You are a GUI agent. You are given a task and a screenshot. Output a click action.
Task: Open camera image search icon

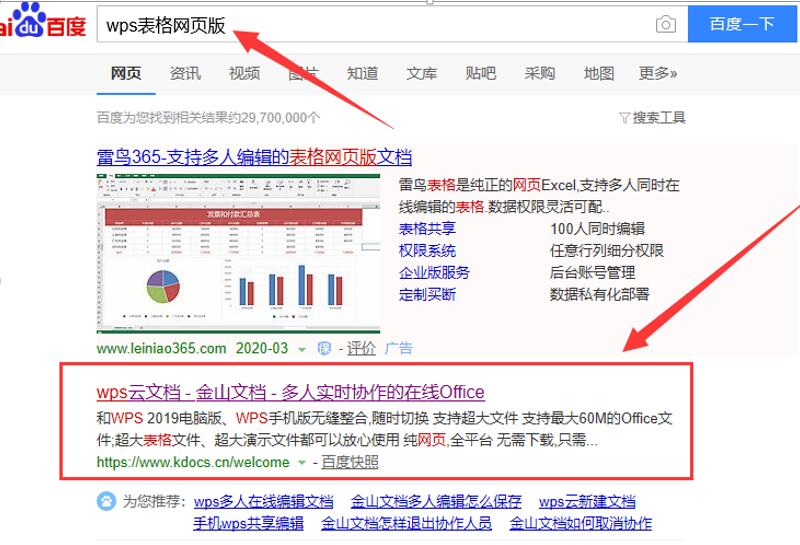coord(665,24)
